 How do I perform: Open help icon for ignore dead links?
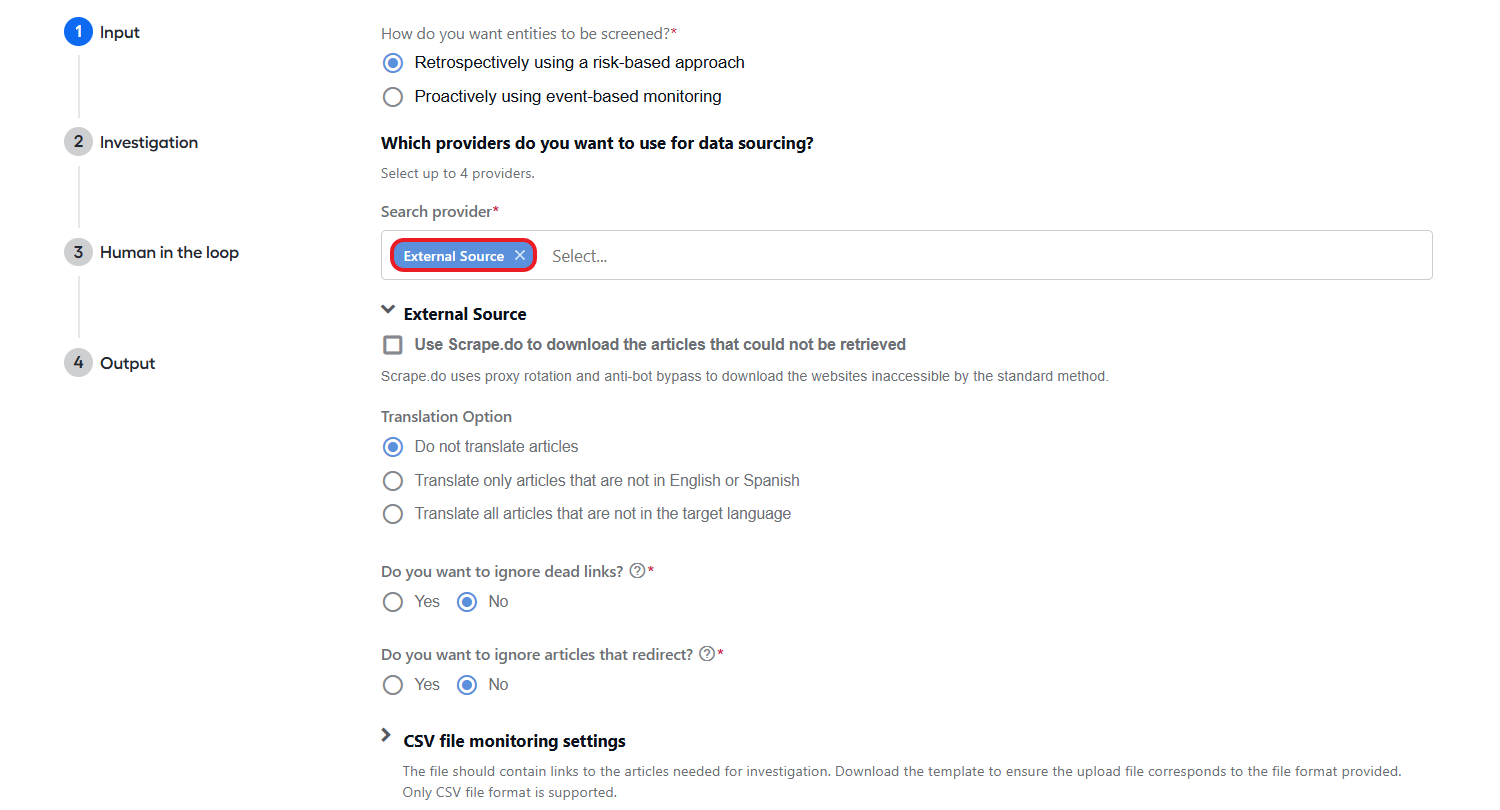pyautogui.click(x=637, y=571)
